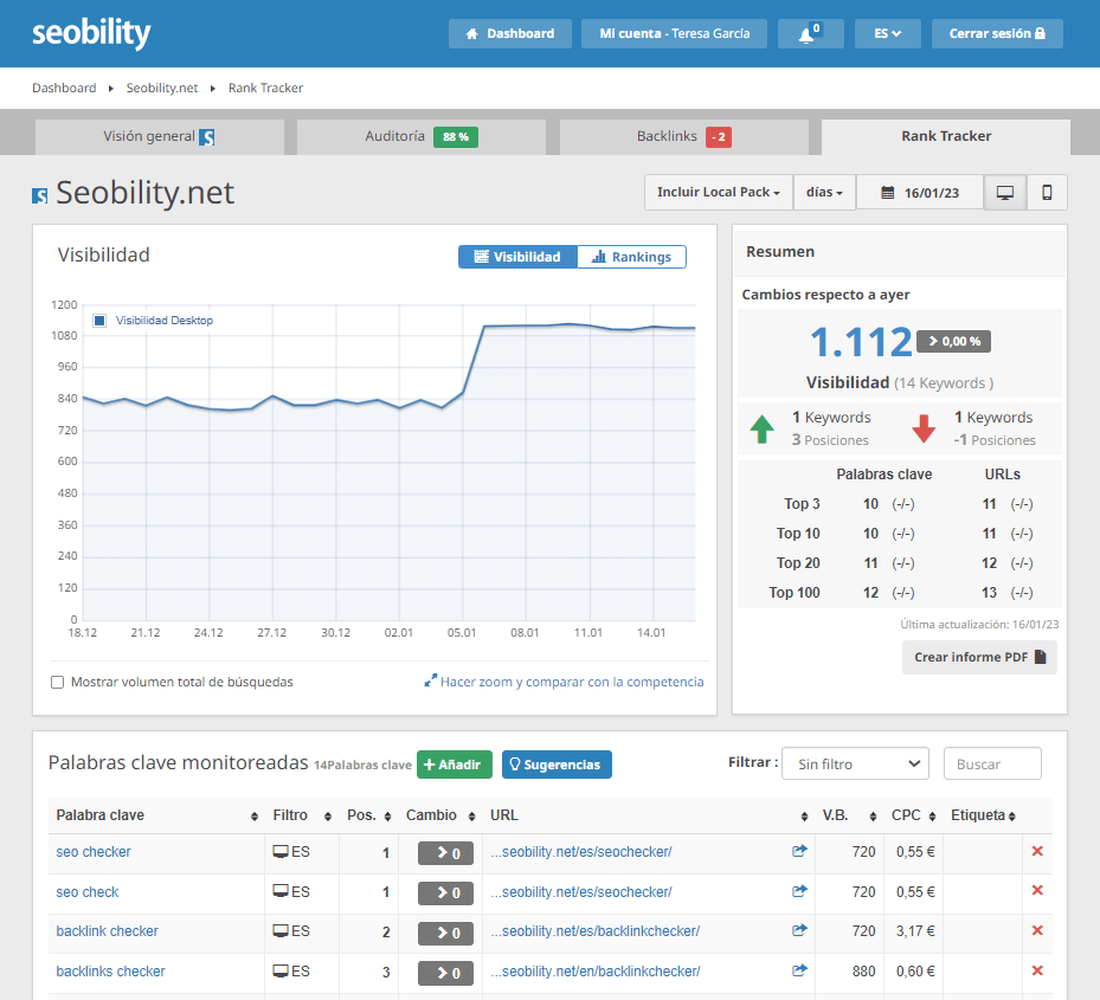
Task: Sort by Etiqueta column arrows
Action: pyautogui.click(x=1012, y=816)
